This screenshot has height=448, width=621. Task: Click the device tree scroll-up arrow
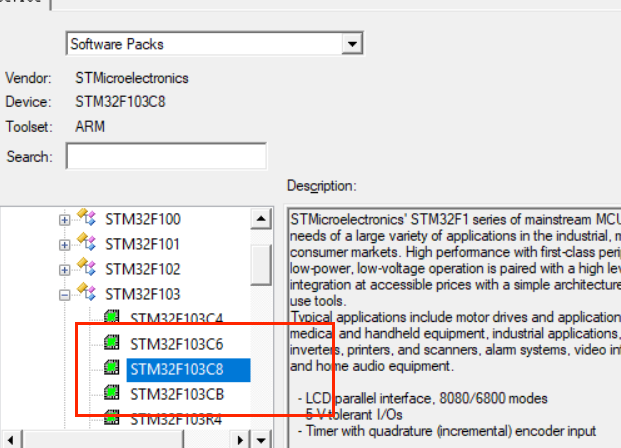261,219
